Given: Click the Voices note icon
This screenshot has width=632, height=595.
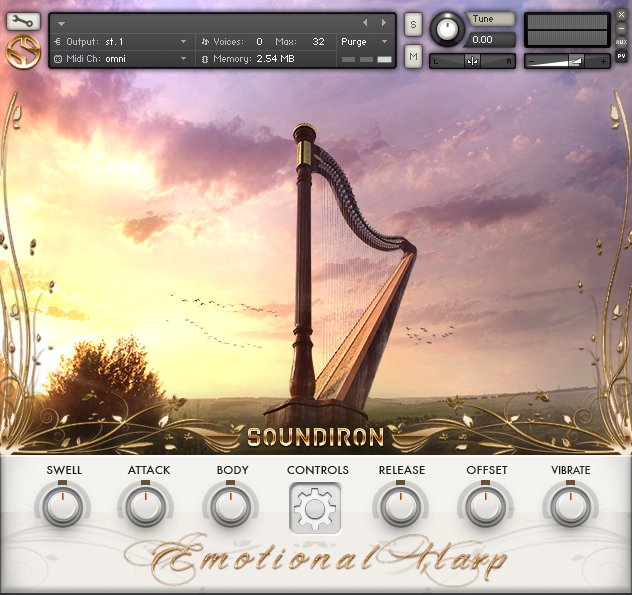Looking at the screenshot, I should [205, 42].
